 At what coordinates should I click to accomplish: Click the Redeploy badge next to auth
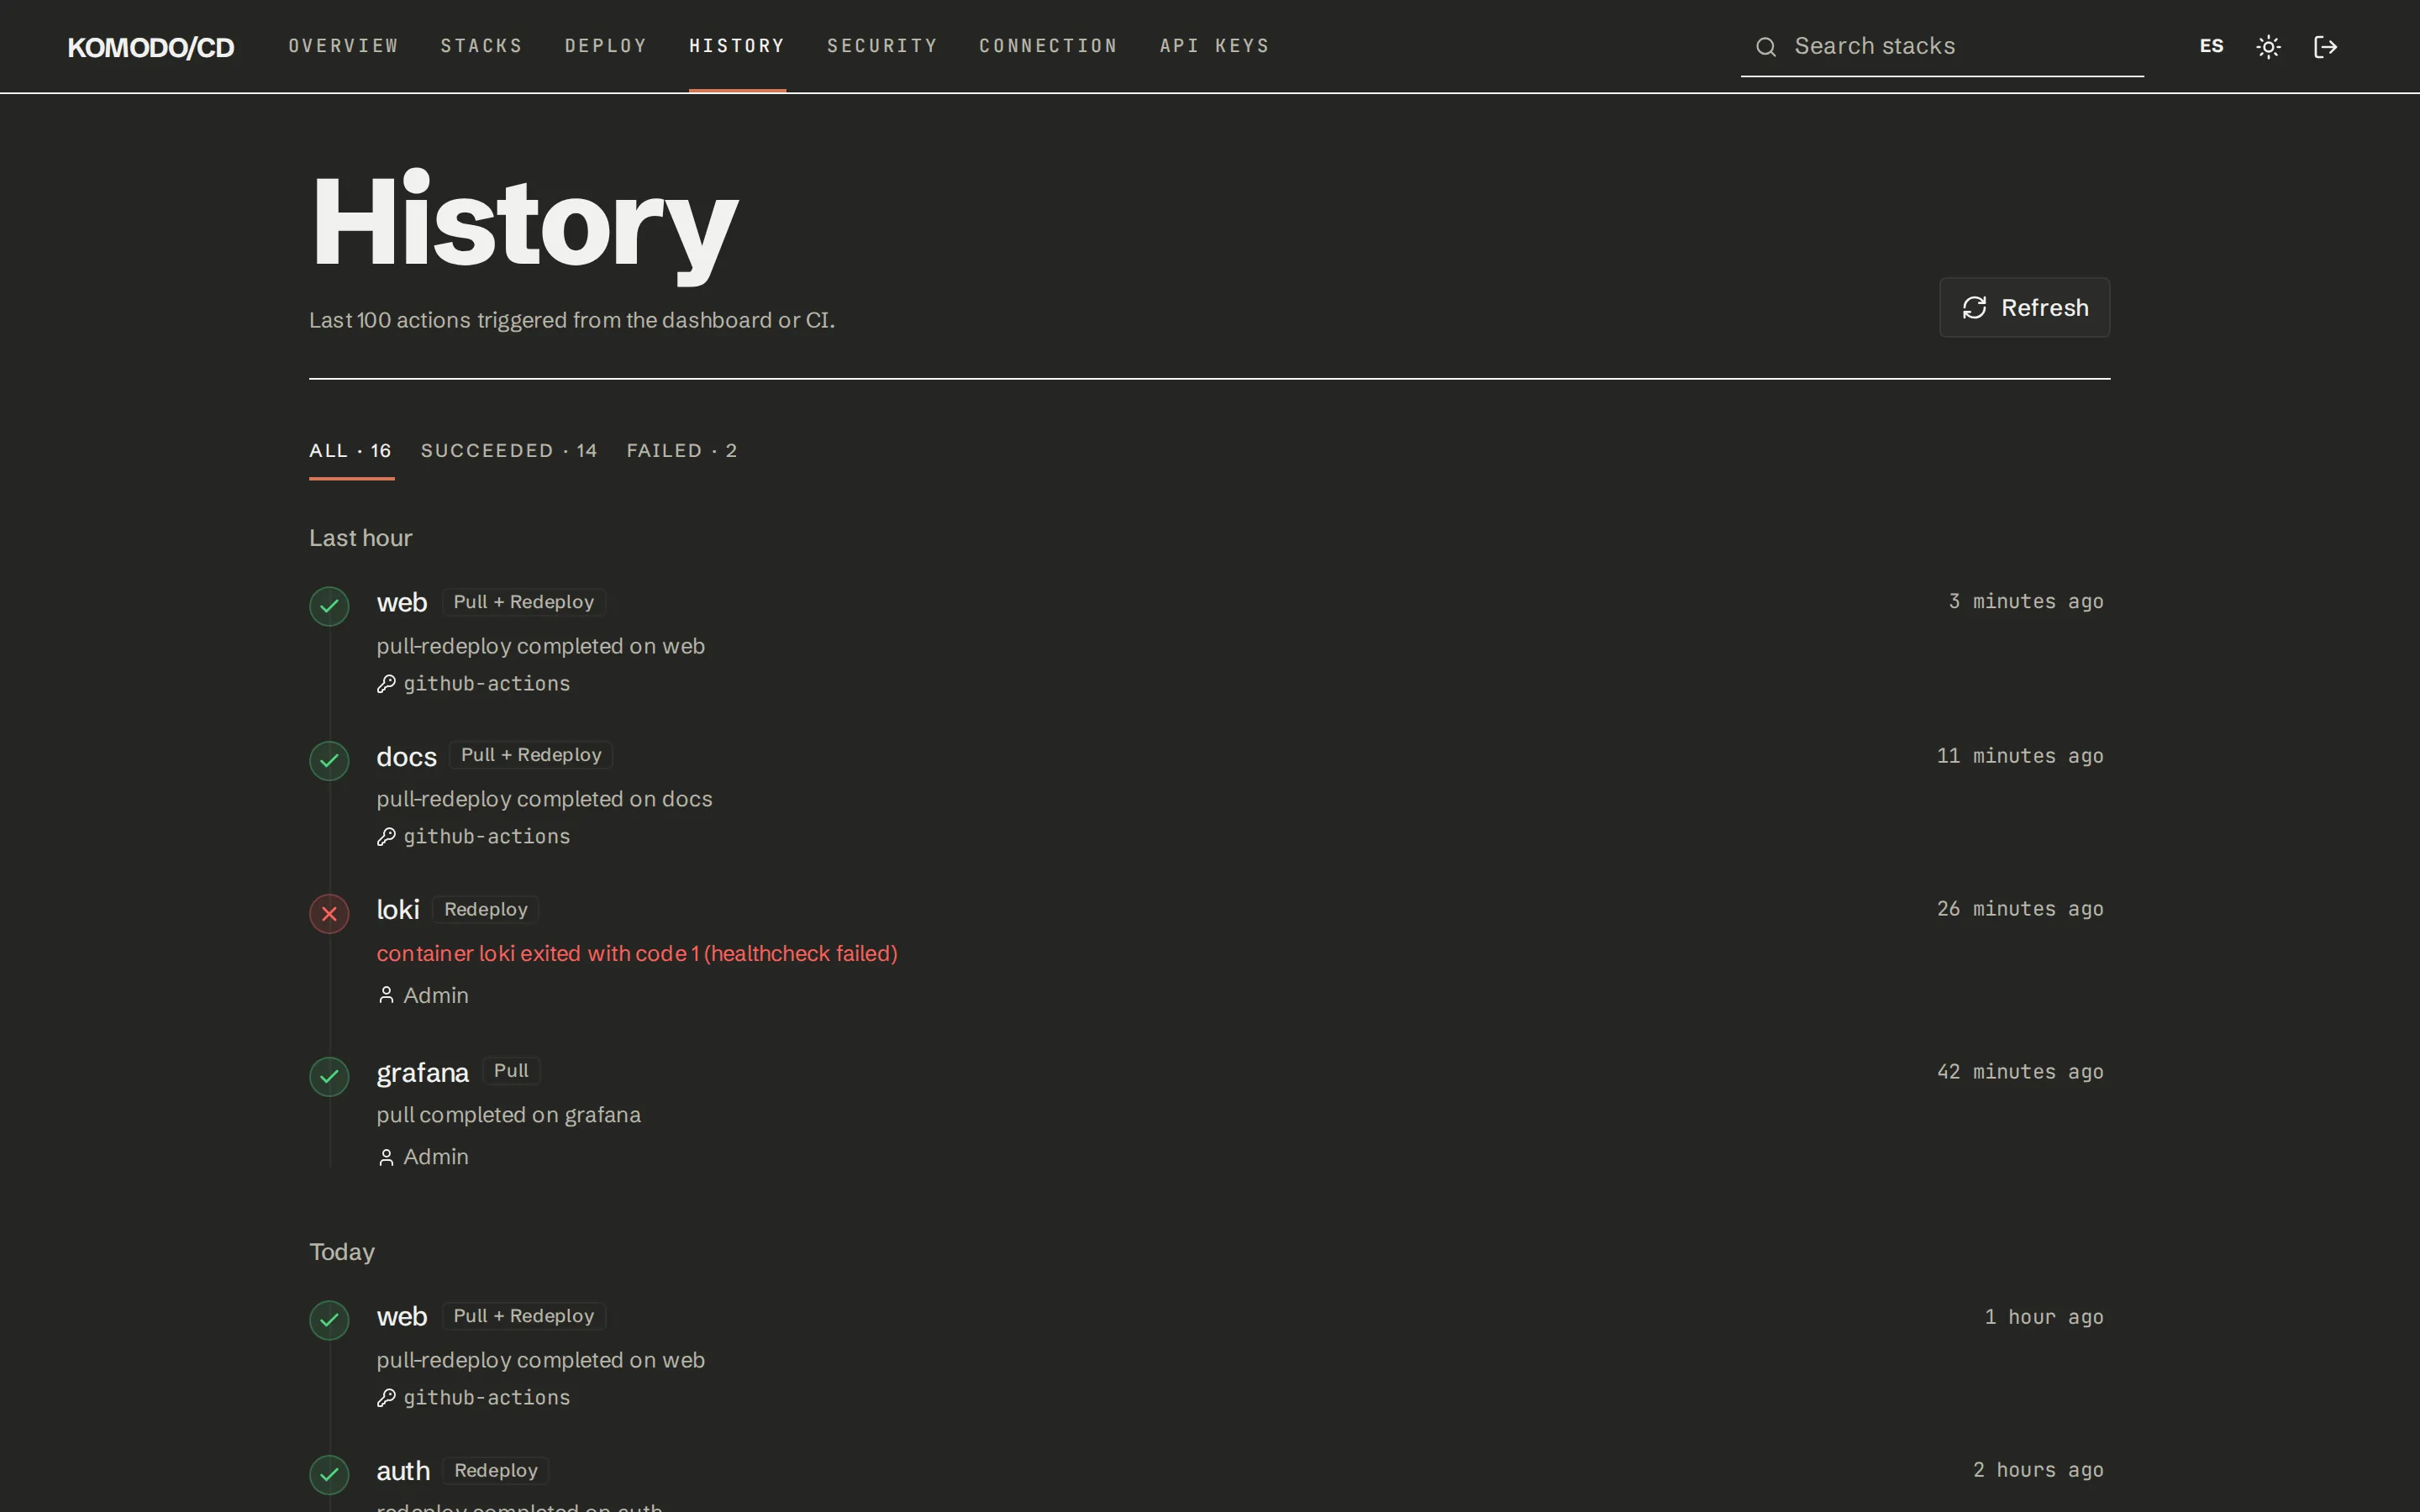[496, 1470]
